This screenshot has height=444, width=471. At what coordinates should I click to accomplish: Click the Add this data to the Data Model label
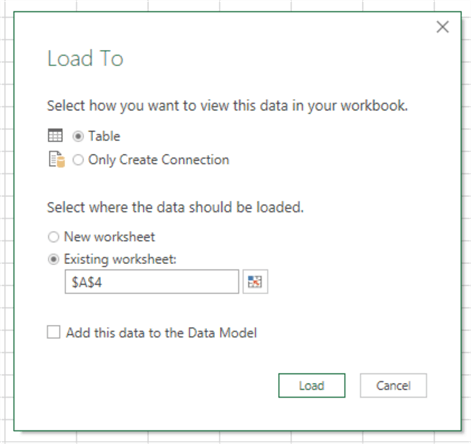click(161, 333)
